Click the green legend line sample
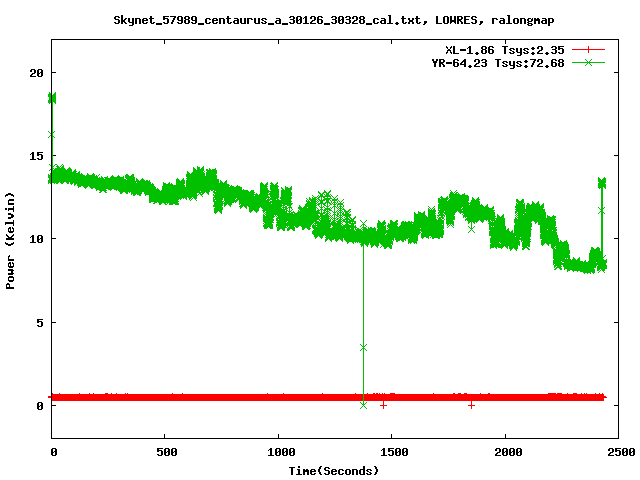Viewport: 640px width, 480px height. point(588,62)
